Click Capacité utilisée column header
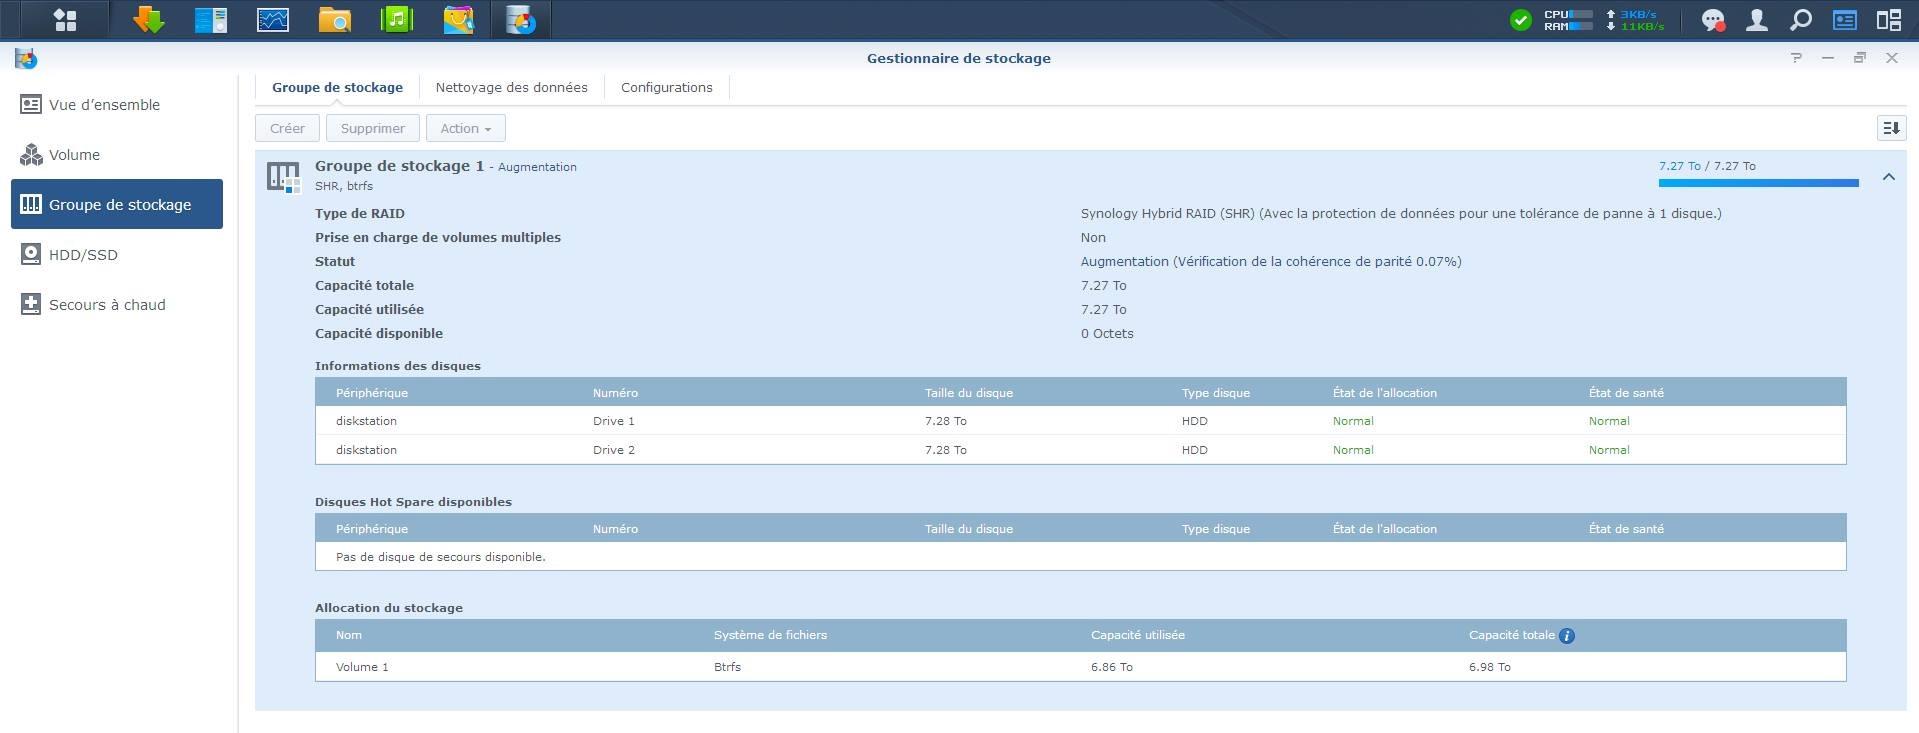Viewport: 1919px width, 733px height. tap(1138, 635)
